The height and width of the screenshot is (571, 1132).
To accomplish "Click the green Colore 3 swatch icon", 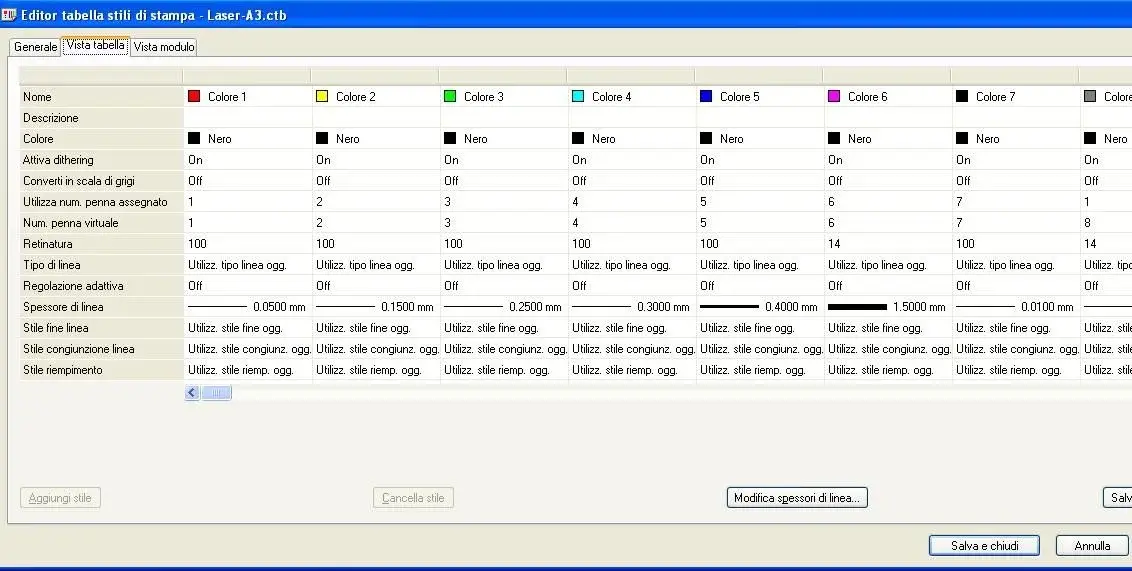I will pos(450,96).
